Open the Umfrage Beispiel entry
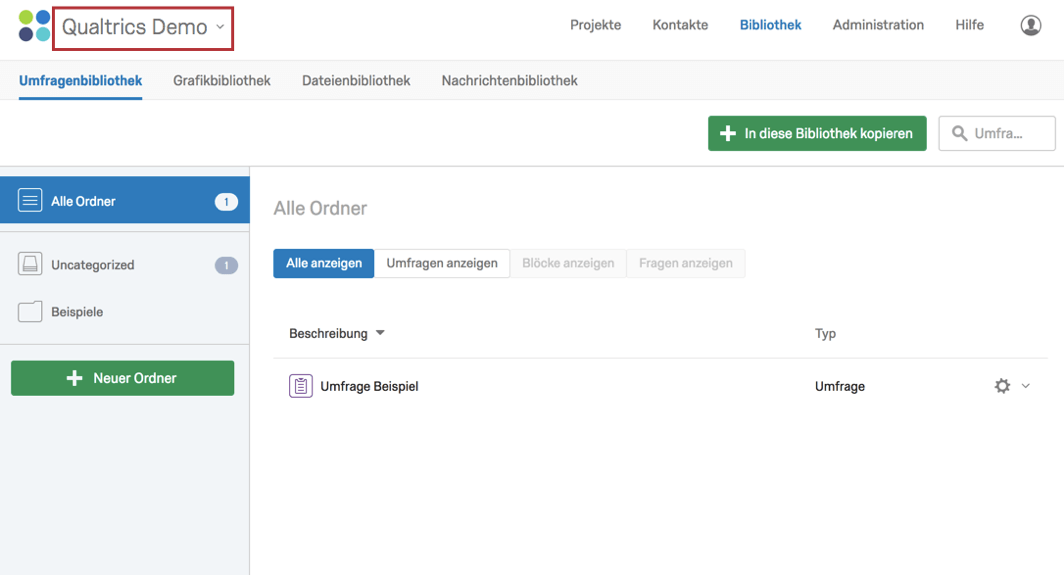This screenshot has width=1064, height=575. point(369,386)
